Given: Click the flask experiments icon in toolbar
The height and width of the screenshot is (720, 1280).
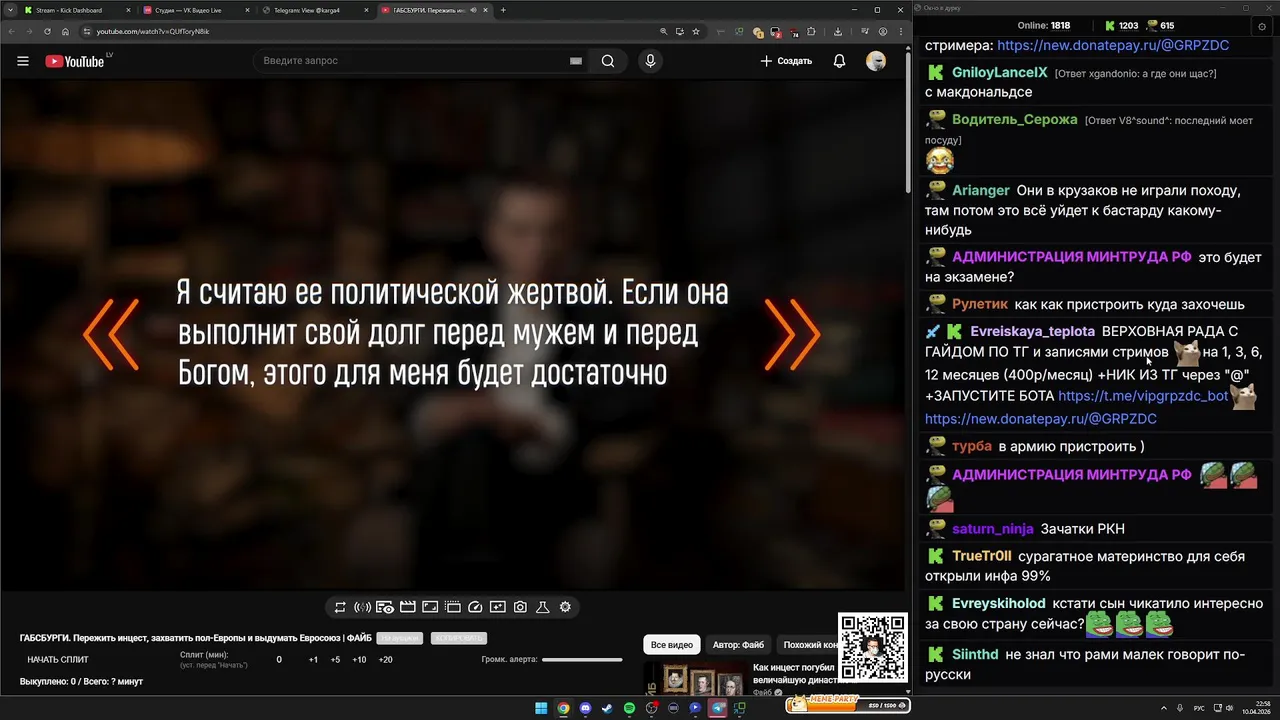Looking at the screenshot, I should pyautogui.click(x=543, y=607).
